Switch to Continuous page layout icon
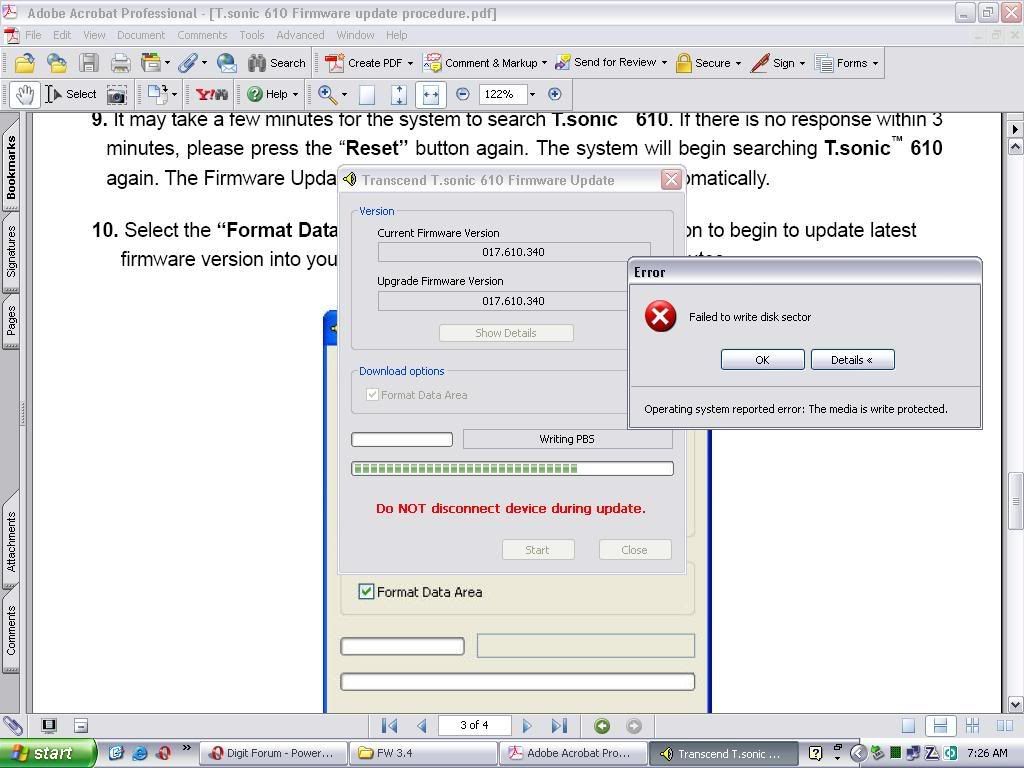This screenshot has width=1024, height=768. 940,726
